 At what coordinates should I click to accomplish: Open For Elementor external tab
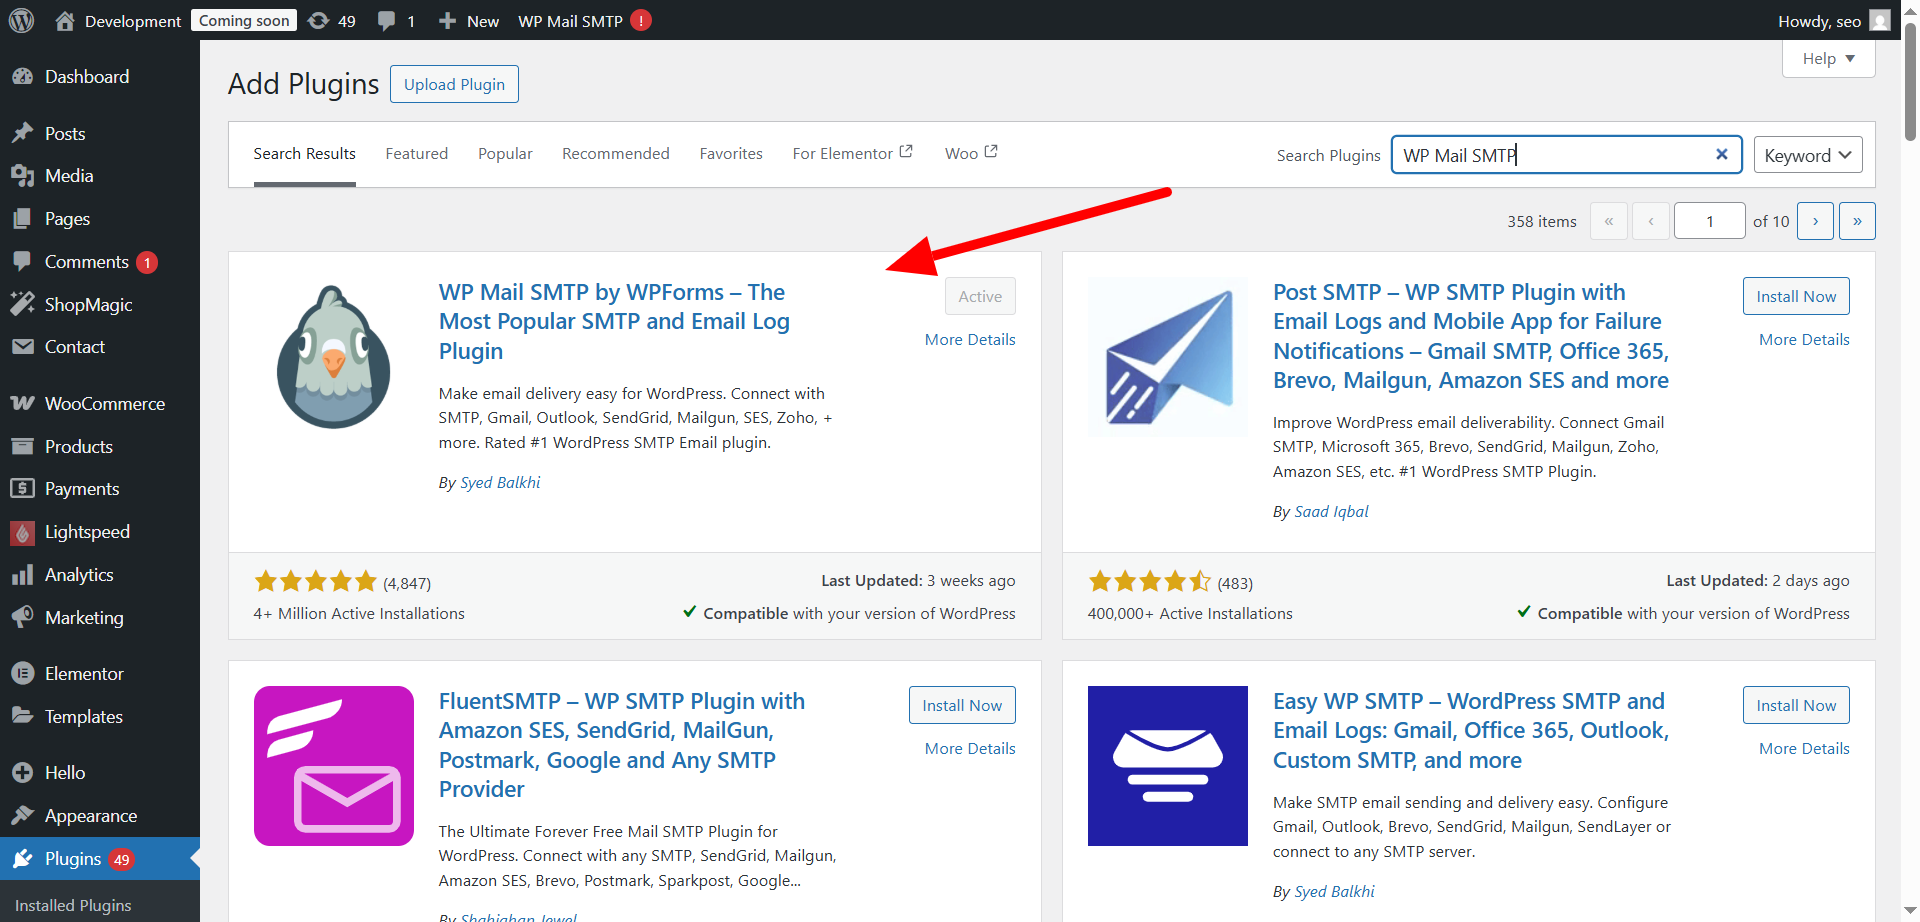(853, 154)
